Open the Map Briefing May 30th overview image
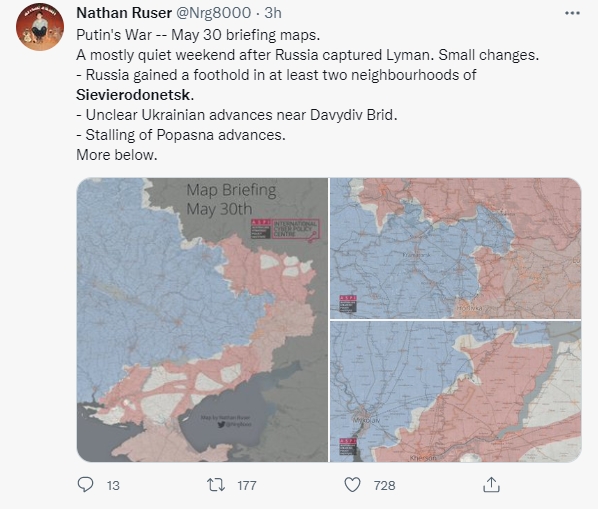This screenshot has width=598, height=509. (202, 320)
